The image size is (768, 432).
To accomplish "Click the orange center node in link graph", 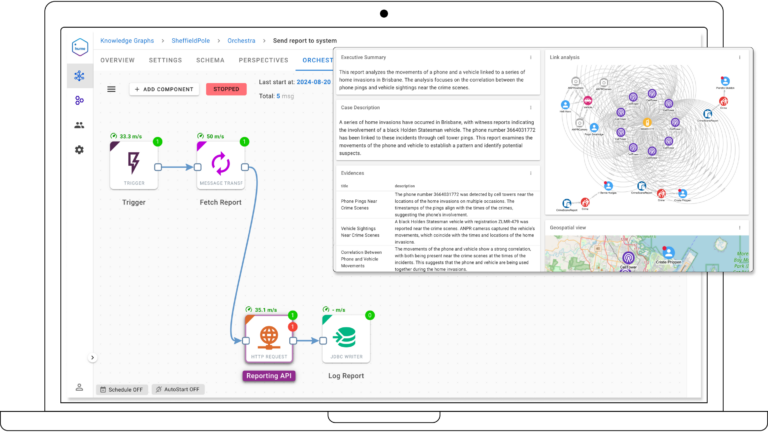I will coord(647,122).
